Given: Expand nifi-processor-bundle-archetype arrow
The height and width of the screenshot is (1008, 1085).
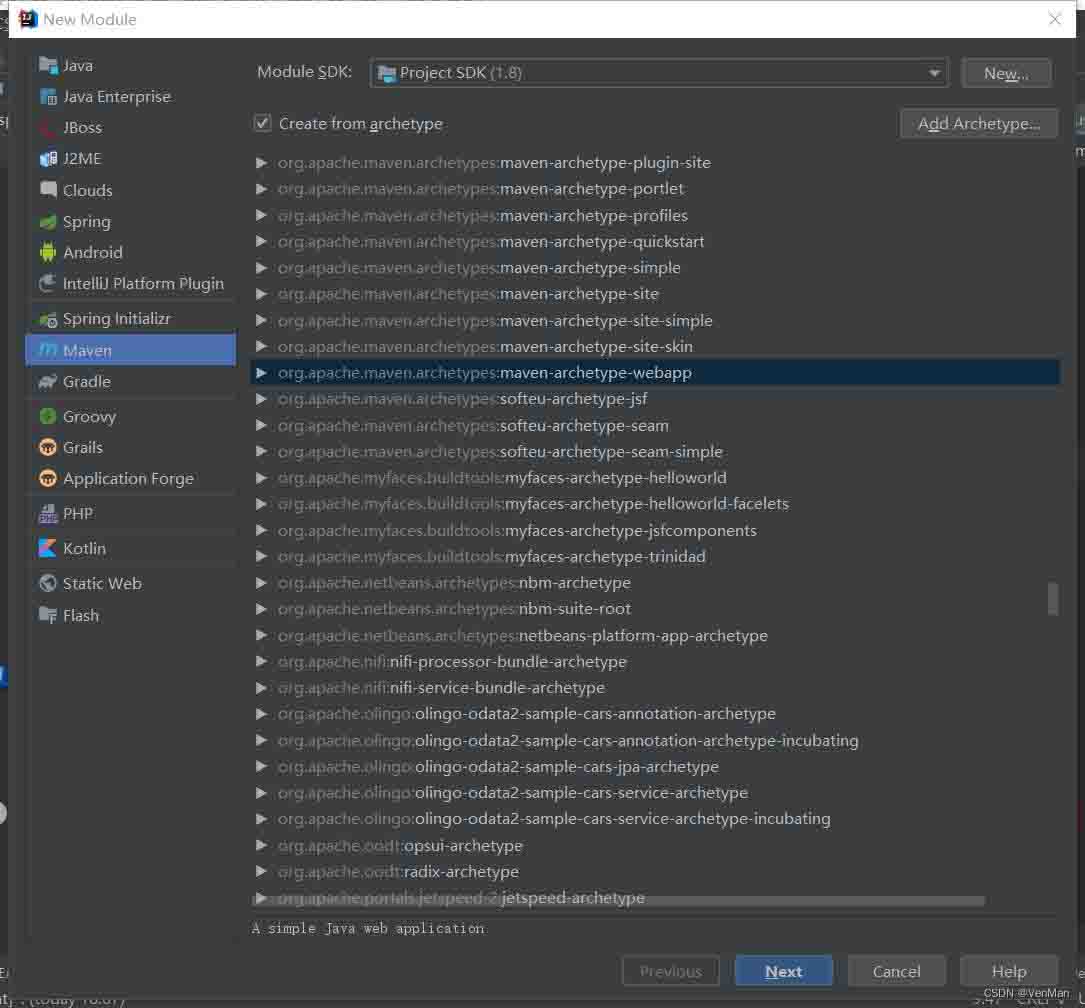Looking at the screenshot, I should coord(261,662).
